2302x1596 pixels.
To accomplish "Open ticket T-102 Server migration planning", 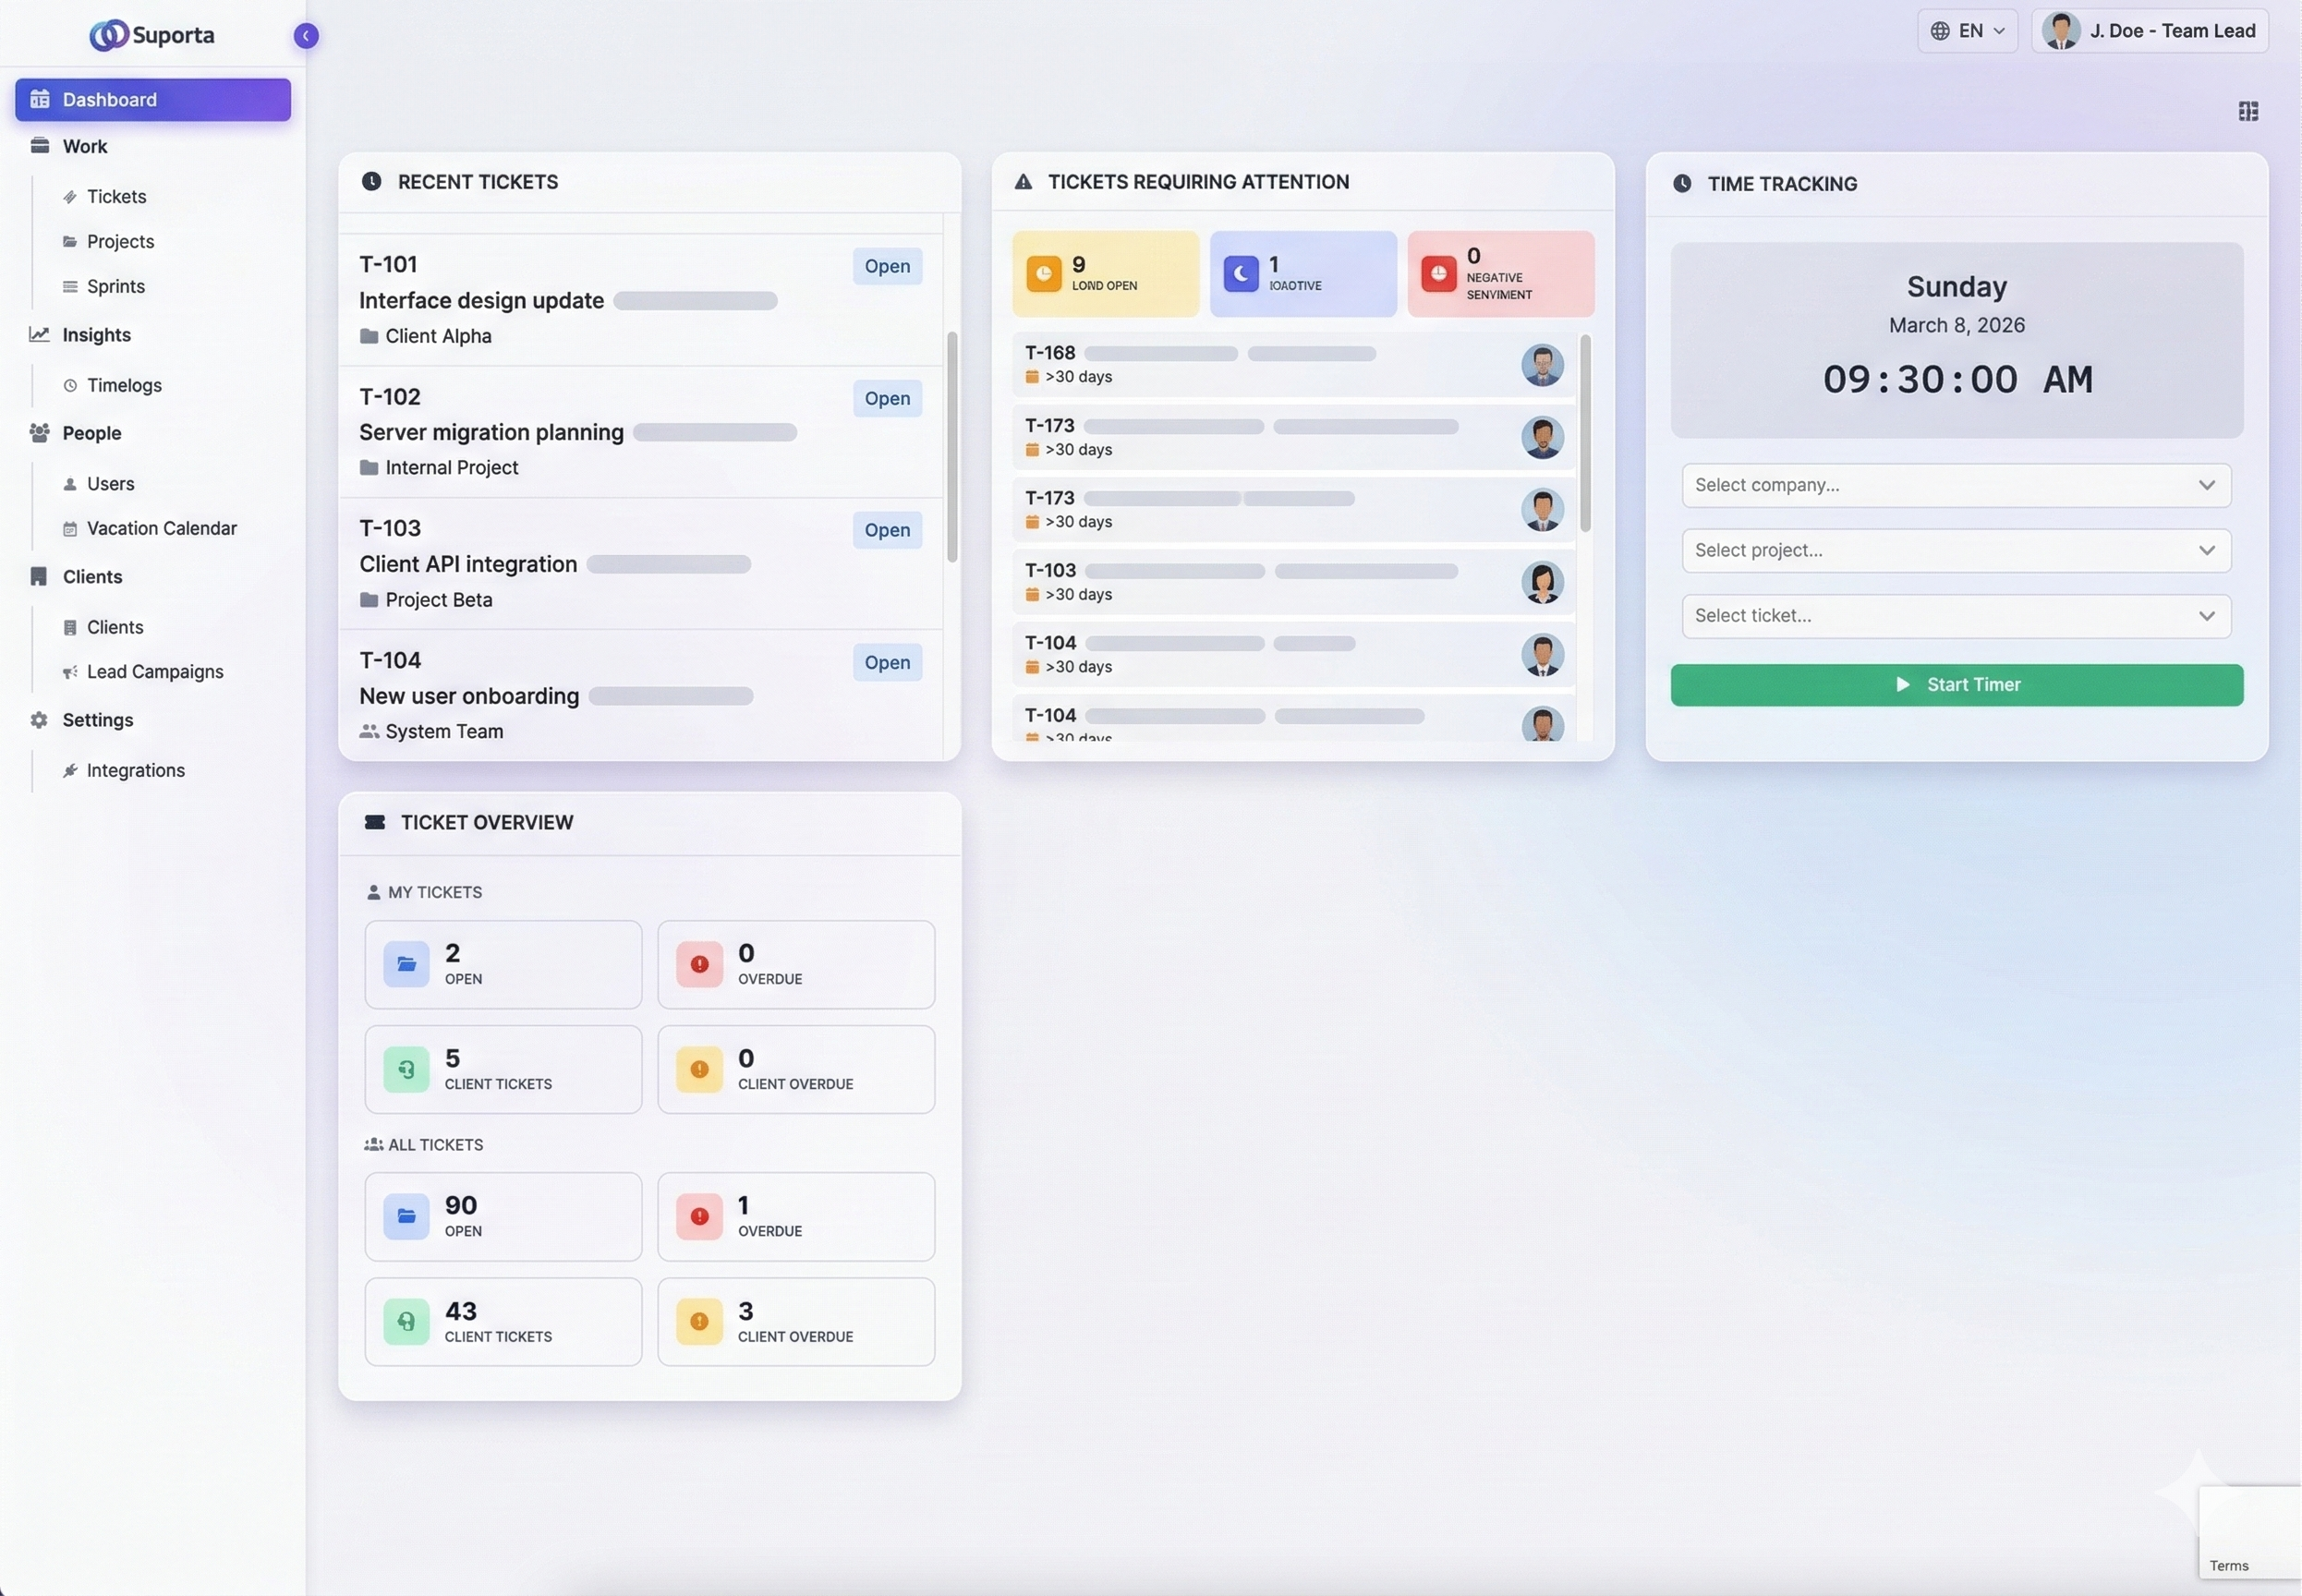I will click(490, 432).
